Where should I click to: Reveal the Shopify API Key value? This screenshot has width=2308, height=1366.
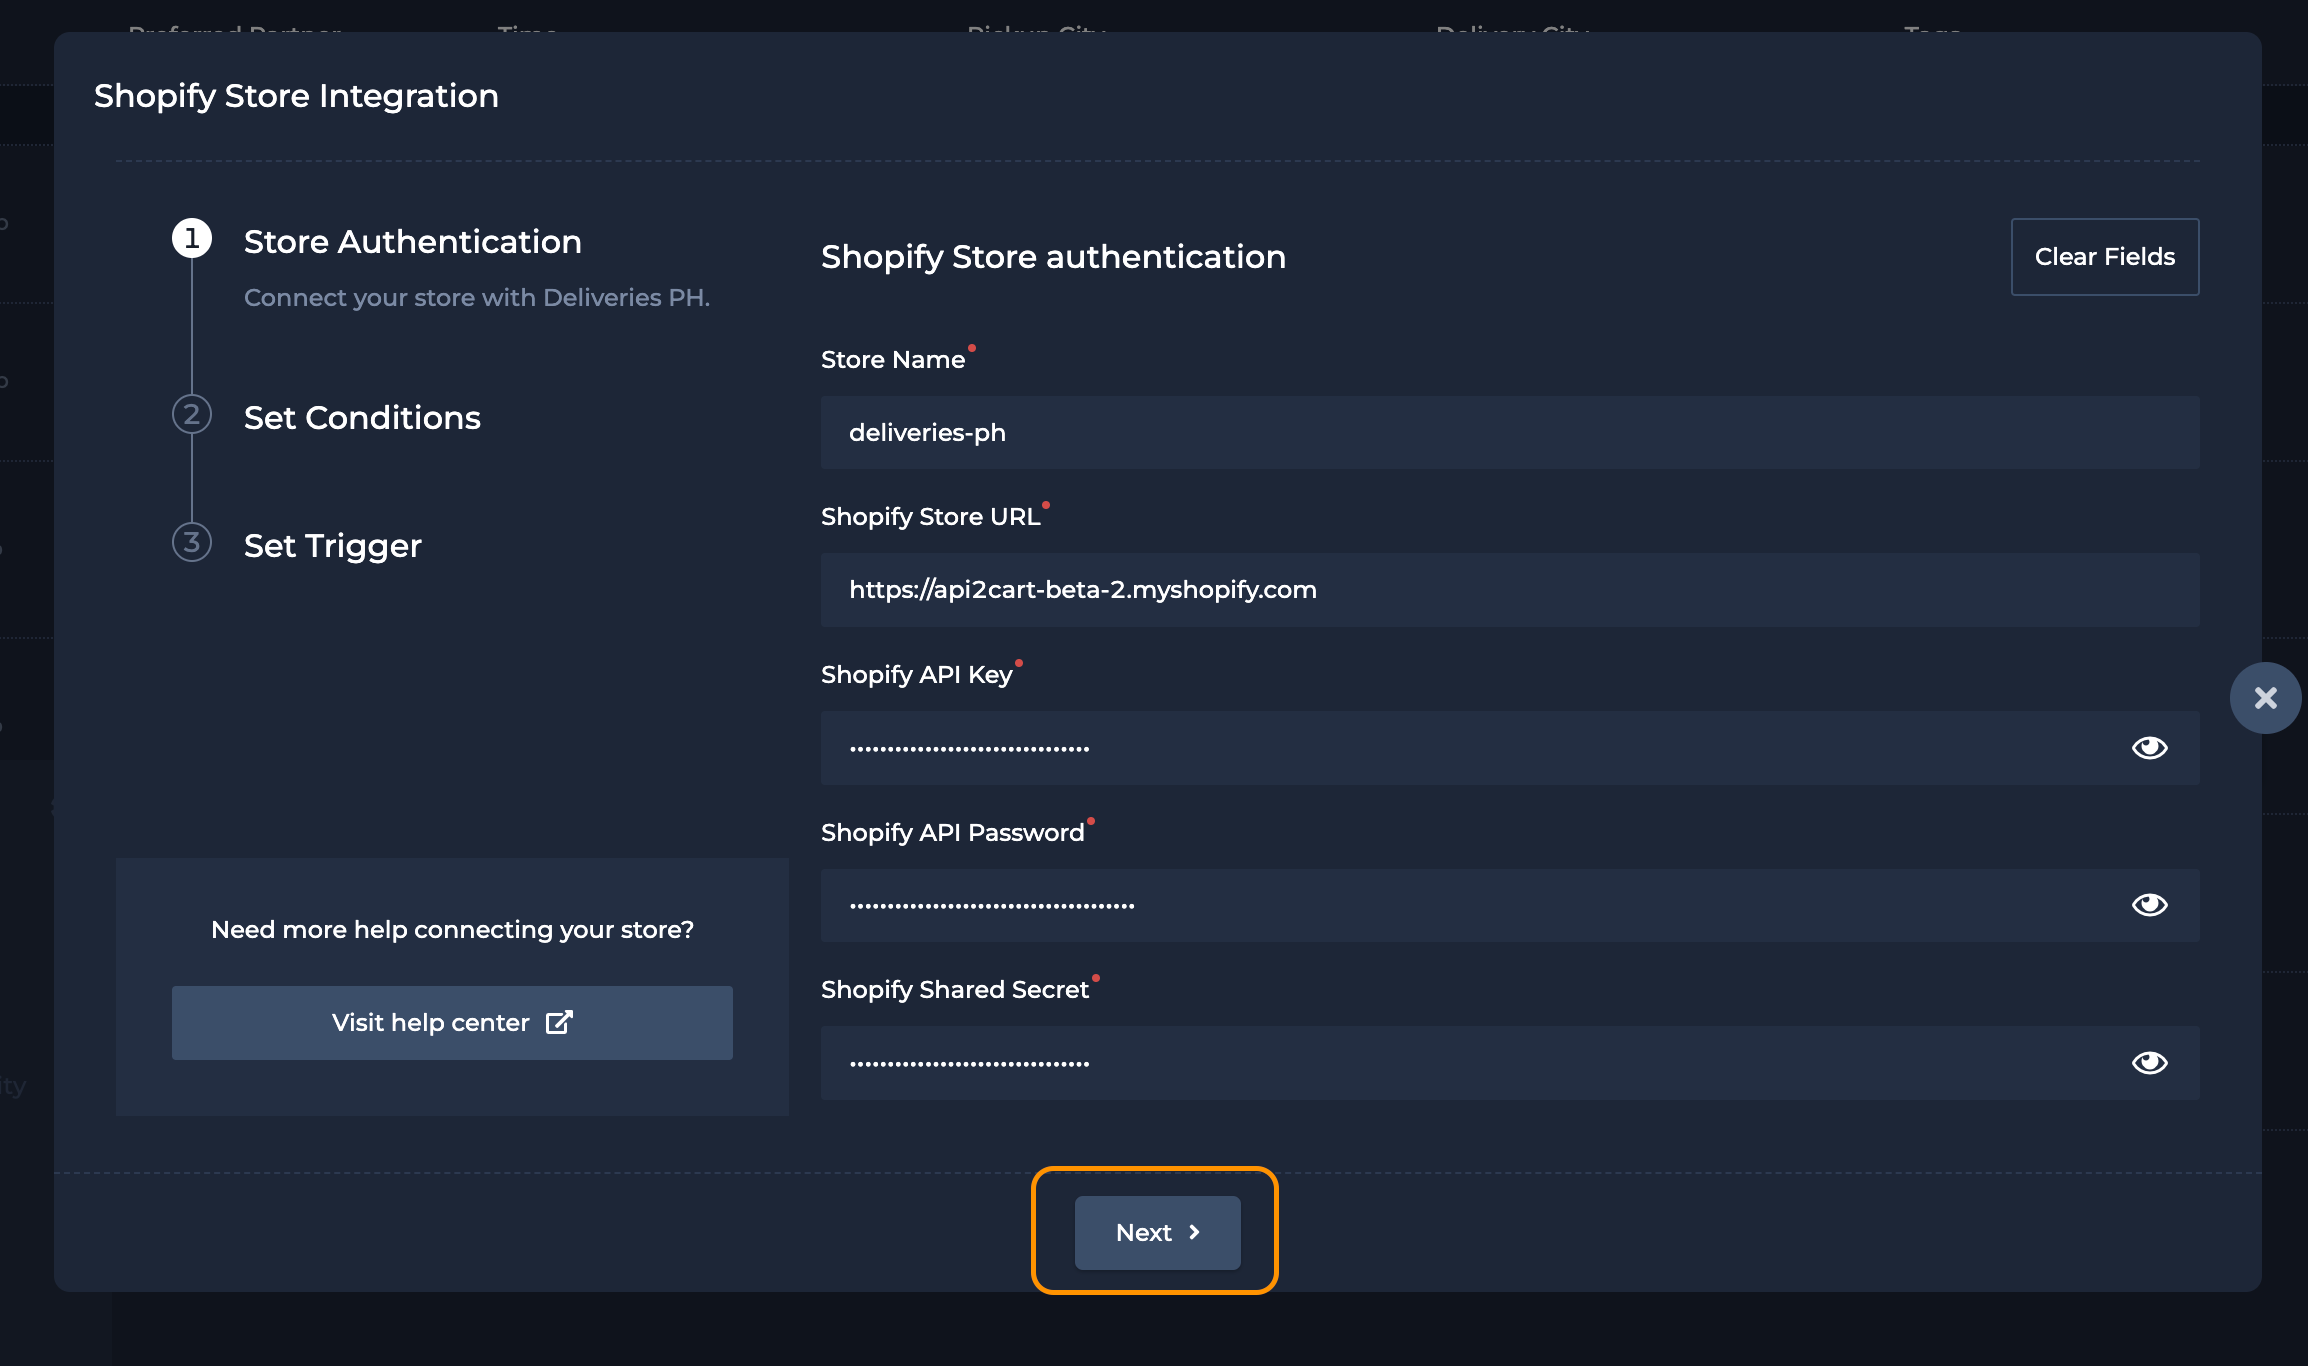point(2149,748)
